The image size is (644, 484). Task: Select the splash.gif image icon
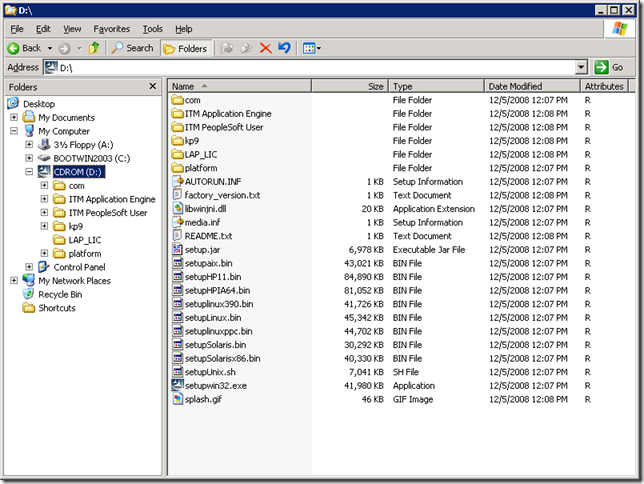tap(177, 399)
